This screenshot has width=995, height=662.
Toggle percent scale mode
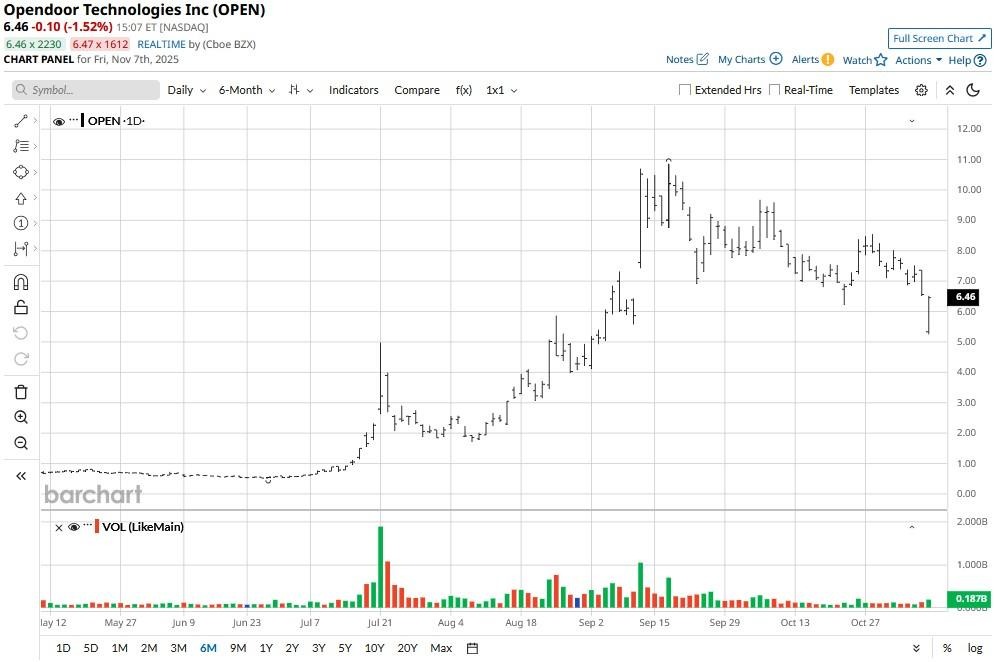pyautogui.click(x=947, y=648)
